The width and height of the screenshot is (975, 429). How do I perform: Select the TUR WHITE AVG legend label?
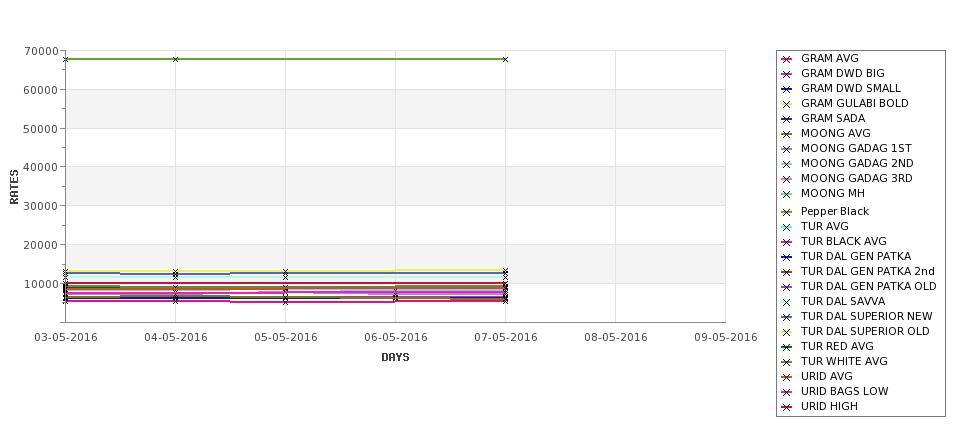pyautogui.click(x=844, y=361)
